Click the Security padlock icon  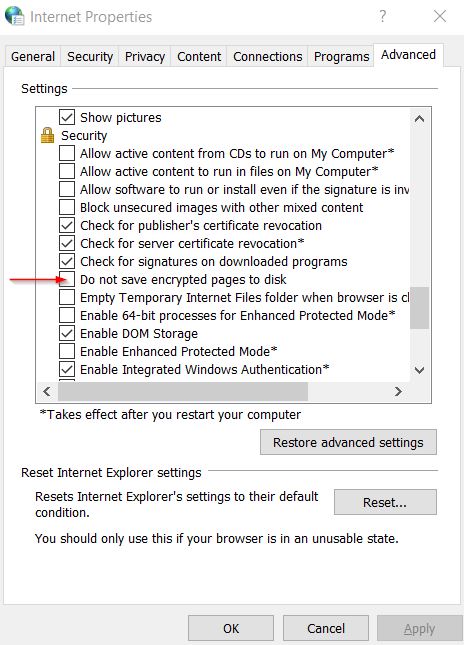(x=47, y=135)
